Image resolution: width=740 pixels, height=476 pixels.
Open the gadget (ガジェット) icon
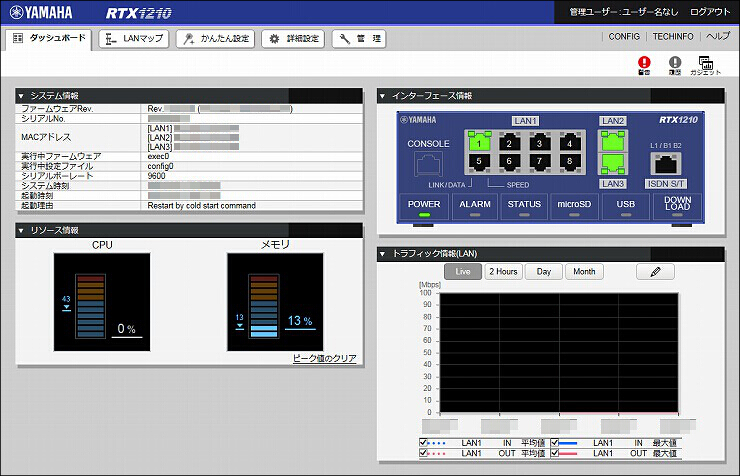click(706, 65)
